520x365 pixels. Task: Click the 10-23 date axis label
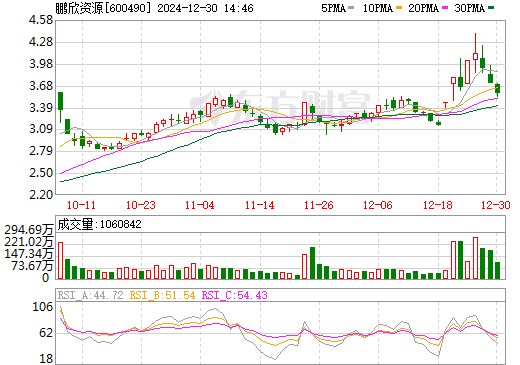click(x=141, y=205)
